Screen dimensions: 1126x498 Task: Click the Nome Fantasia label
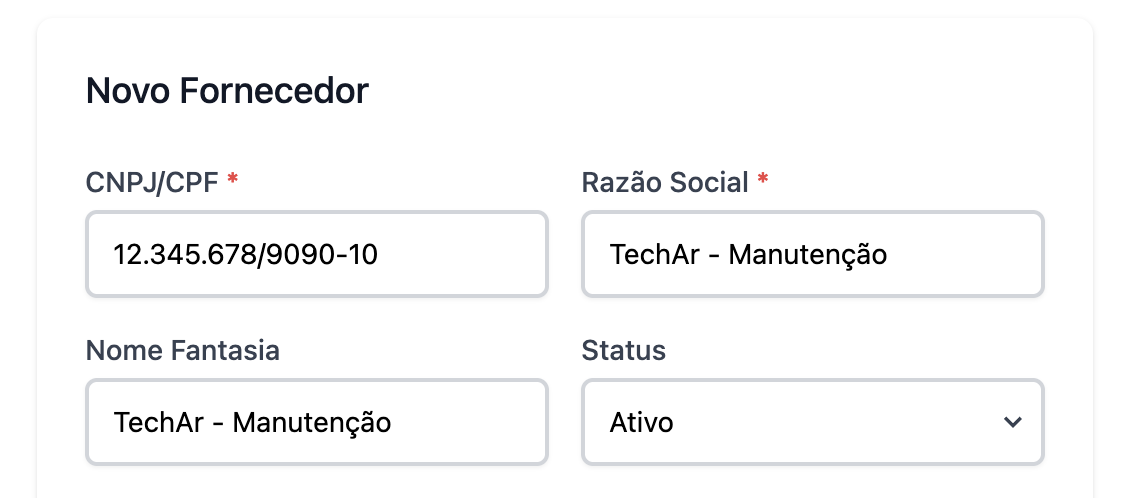click(183, 350)
